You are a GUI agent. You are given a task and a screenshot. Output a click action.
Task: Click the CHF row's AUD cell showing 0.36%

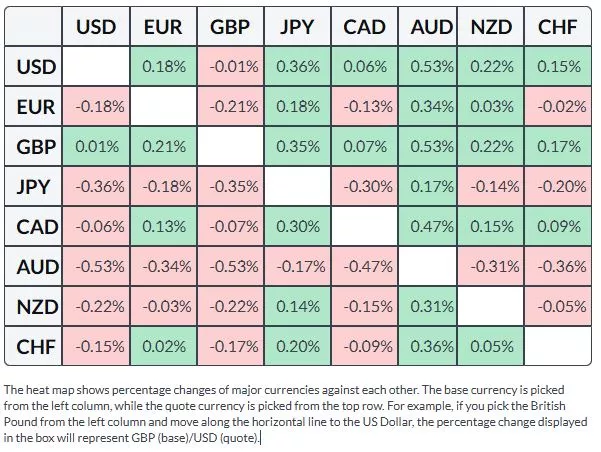pos(432,345)
